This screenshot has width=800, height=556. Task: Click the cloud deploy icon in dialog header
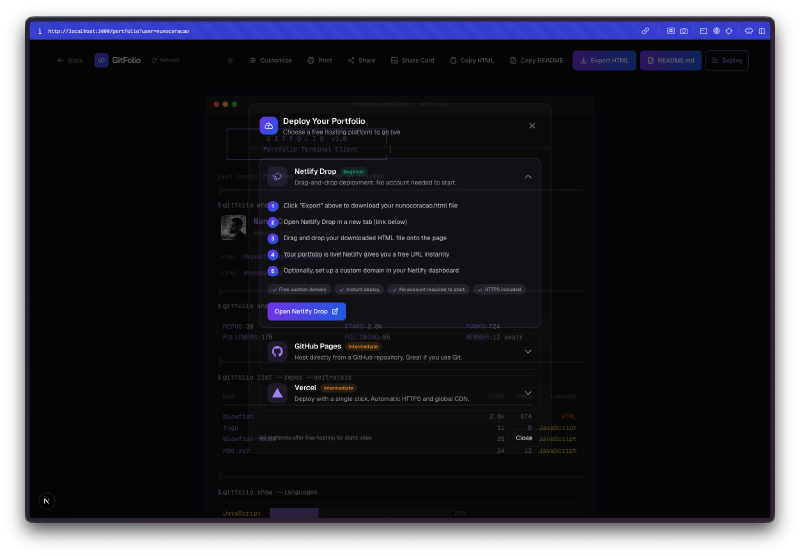click(268, 126)
